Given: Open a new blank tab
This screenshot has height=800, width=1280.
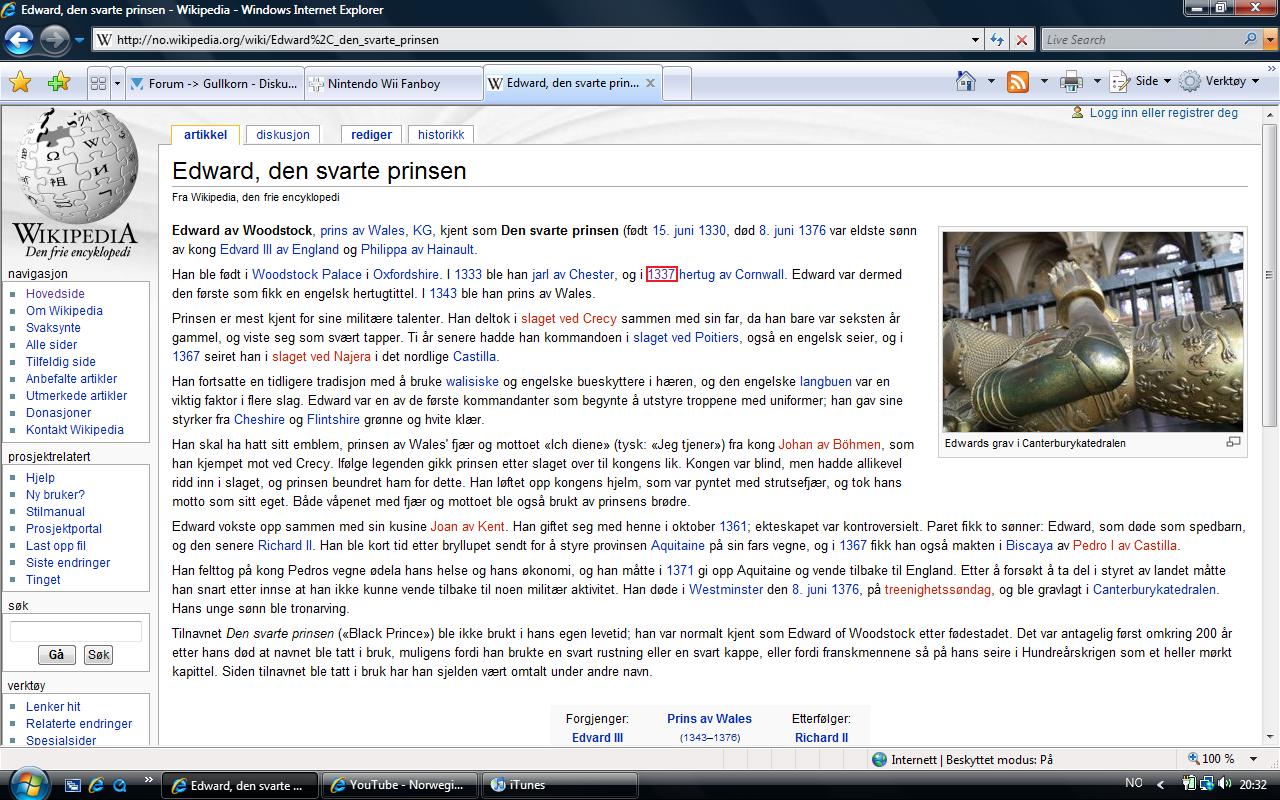Looking at the screenshot, I should point(677,84).
